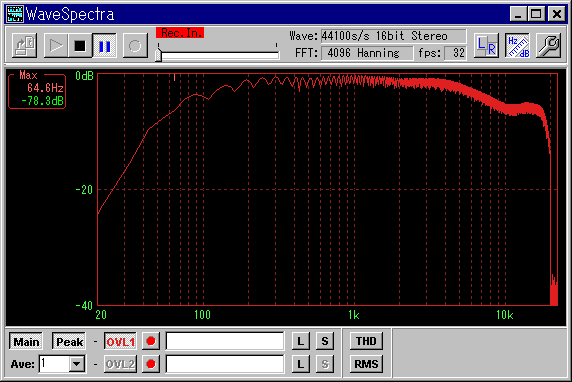Click the OVL2 text input field
572x382 pixels.
(x=225, y=364)
